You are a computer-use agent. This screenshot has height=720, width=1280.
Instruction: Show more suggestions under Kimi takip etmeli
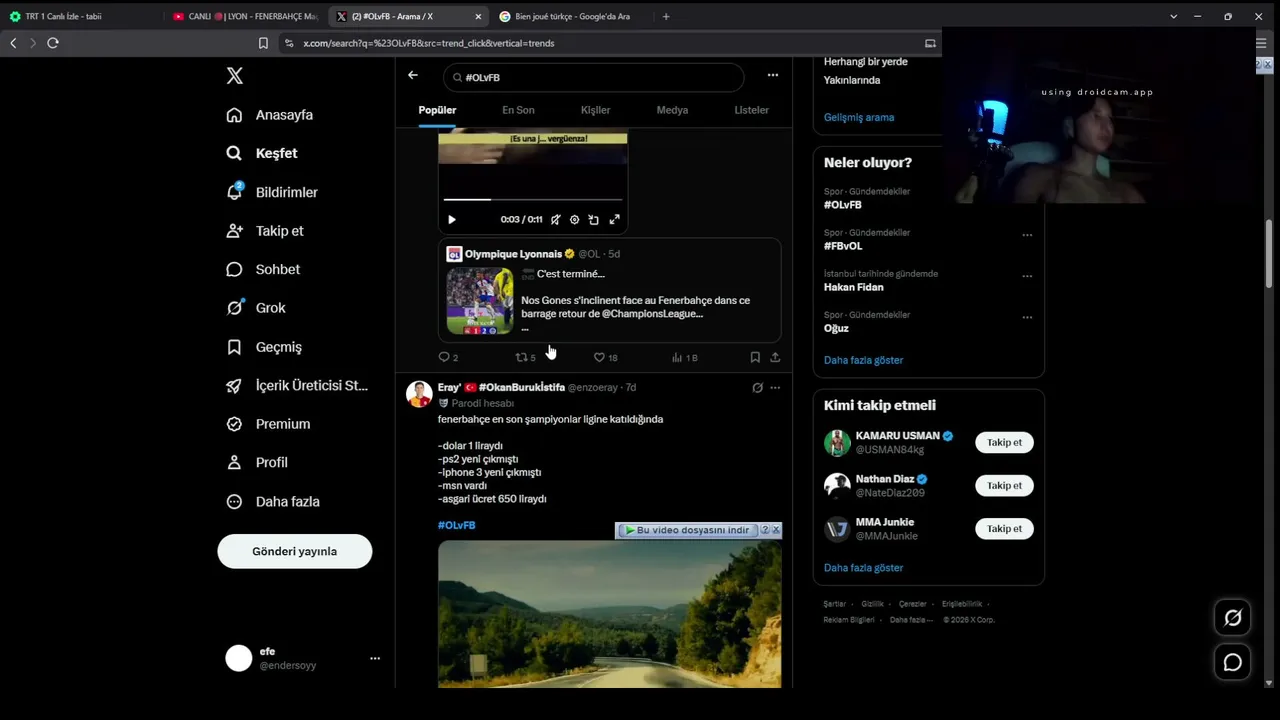863,568
